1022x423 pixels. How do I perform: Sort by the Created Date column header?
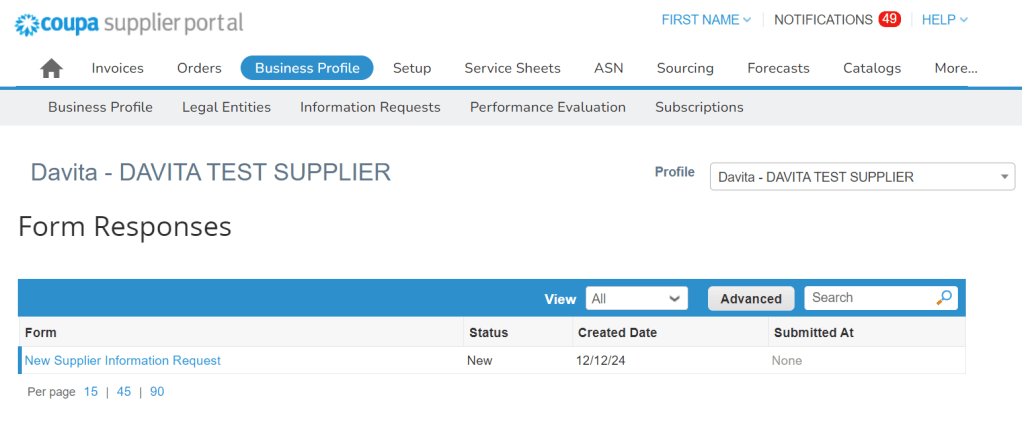click(x=617, y=332)
